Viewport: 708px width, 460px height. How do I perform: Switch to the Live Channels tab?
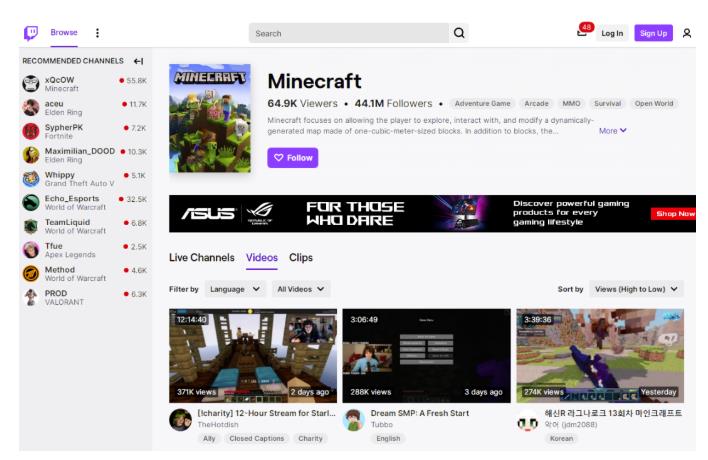202,258
